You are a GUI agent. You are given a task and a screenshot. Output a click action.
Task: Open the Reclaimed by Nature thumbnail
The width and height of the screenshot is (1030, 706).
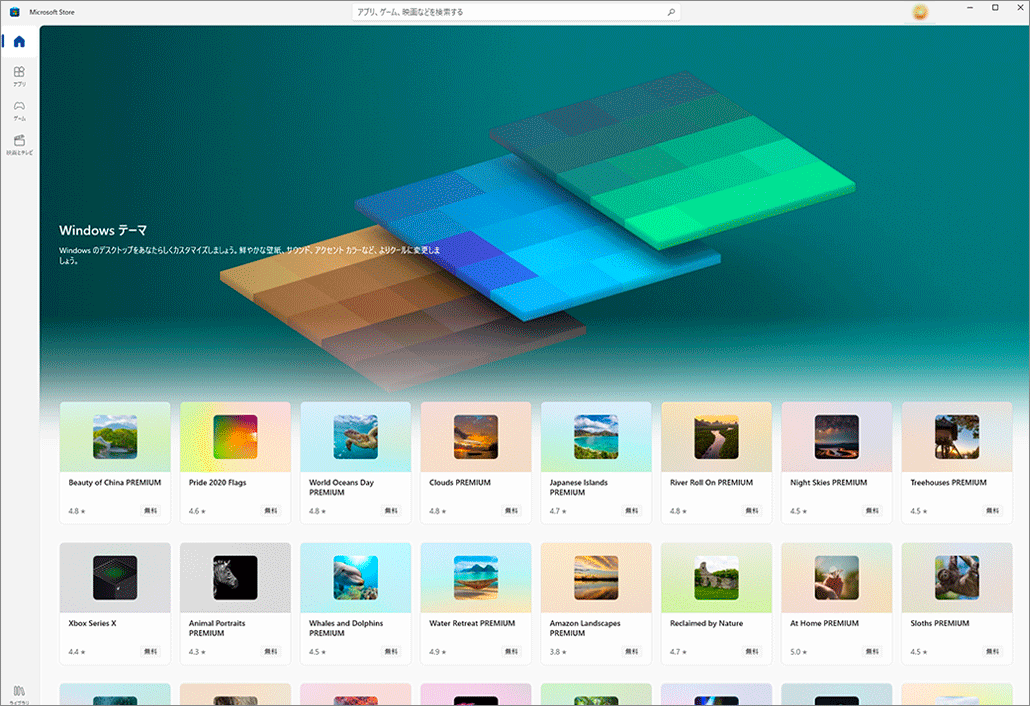716,578
